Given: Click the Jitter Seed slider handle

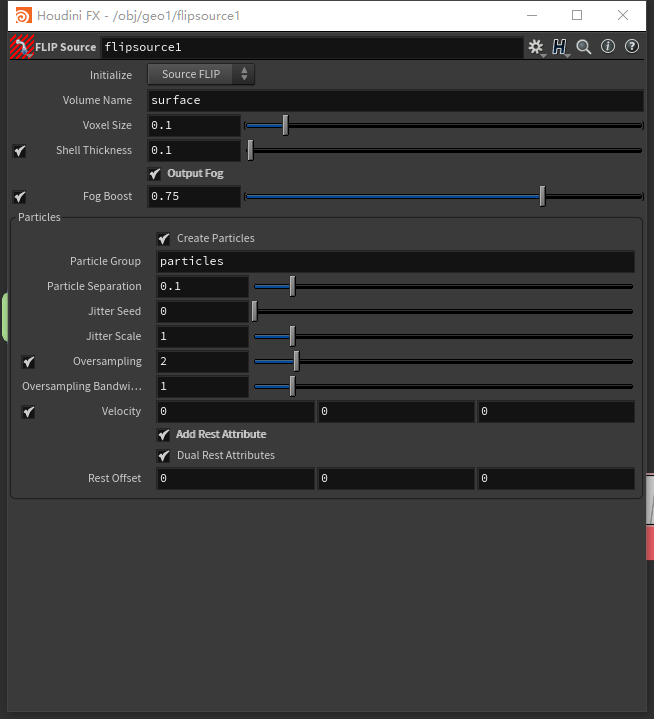Looking at the screenshot, I should pos(255,311).
